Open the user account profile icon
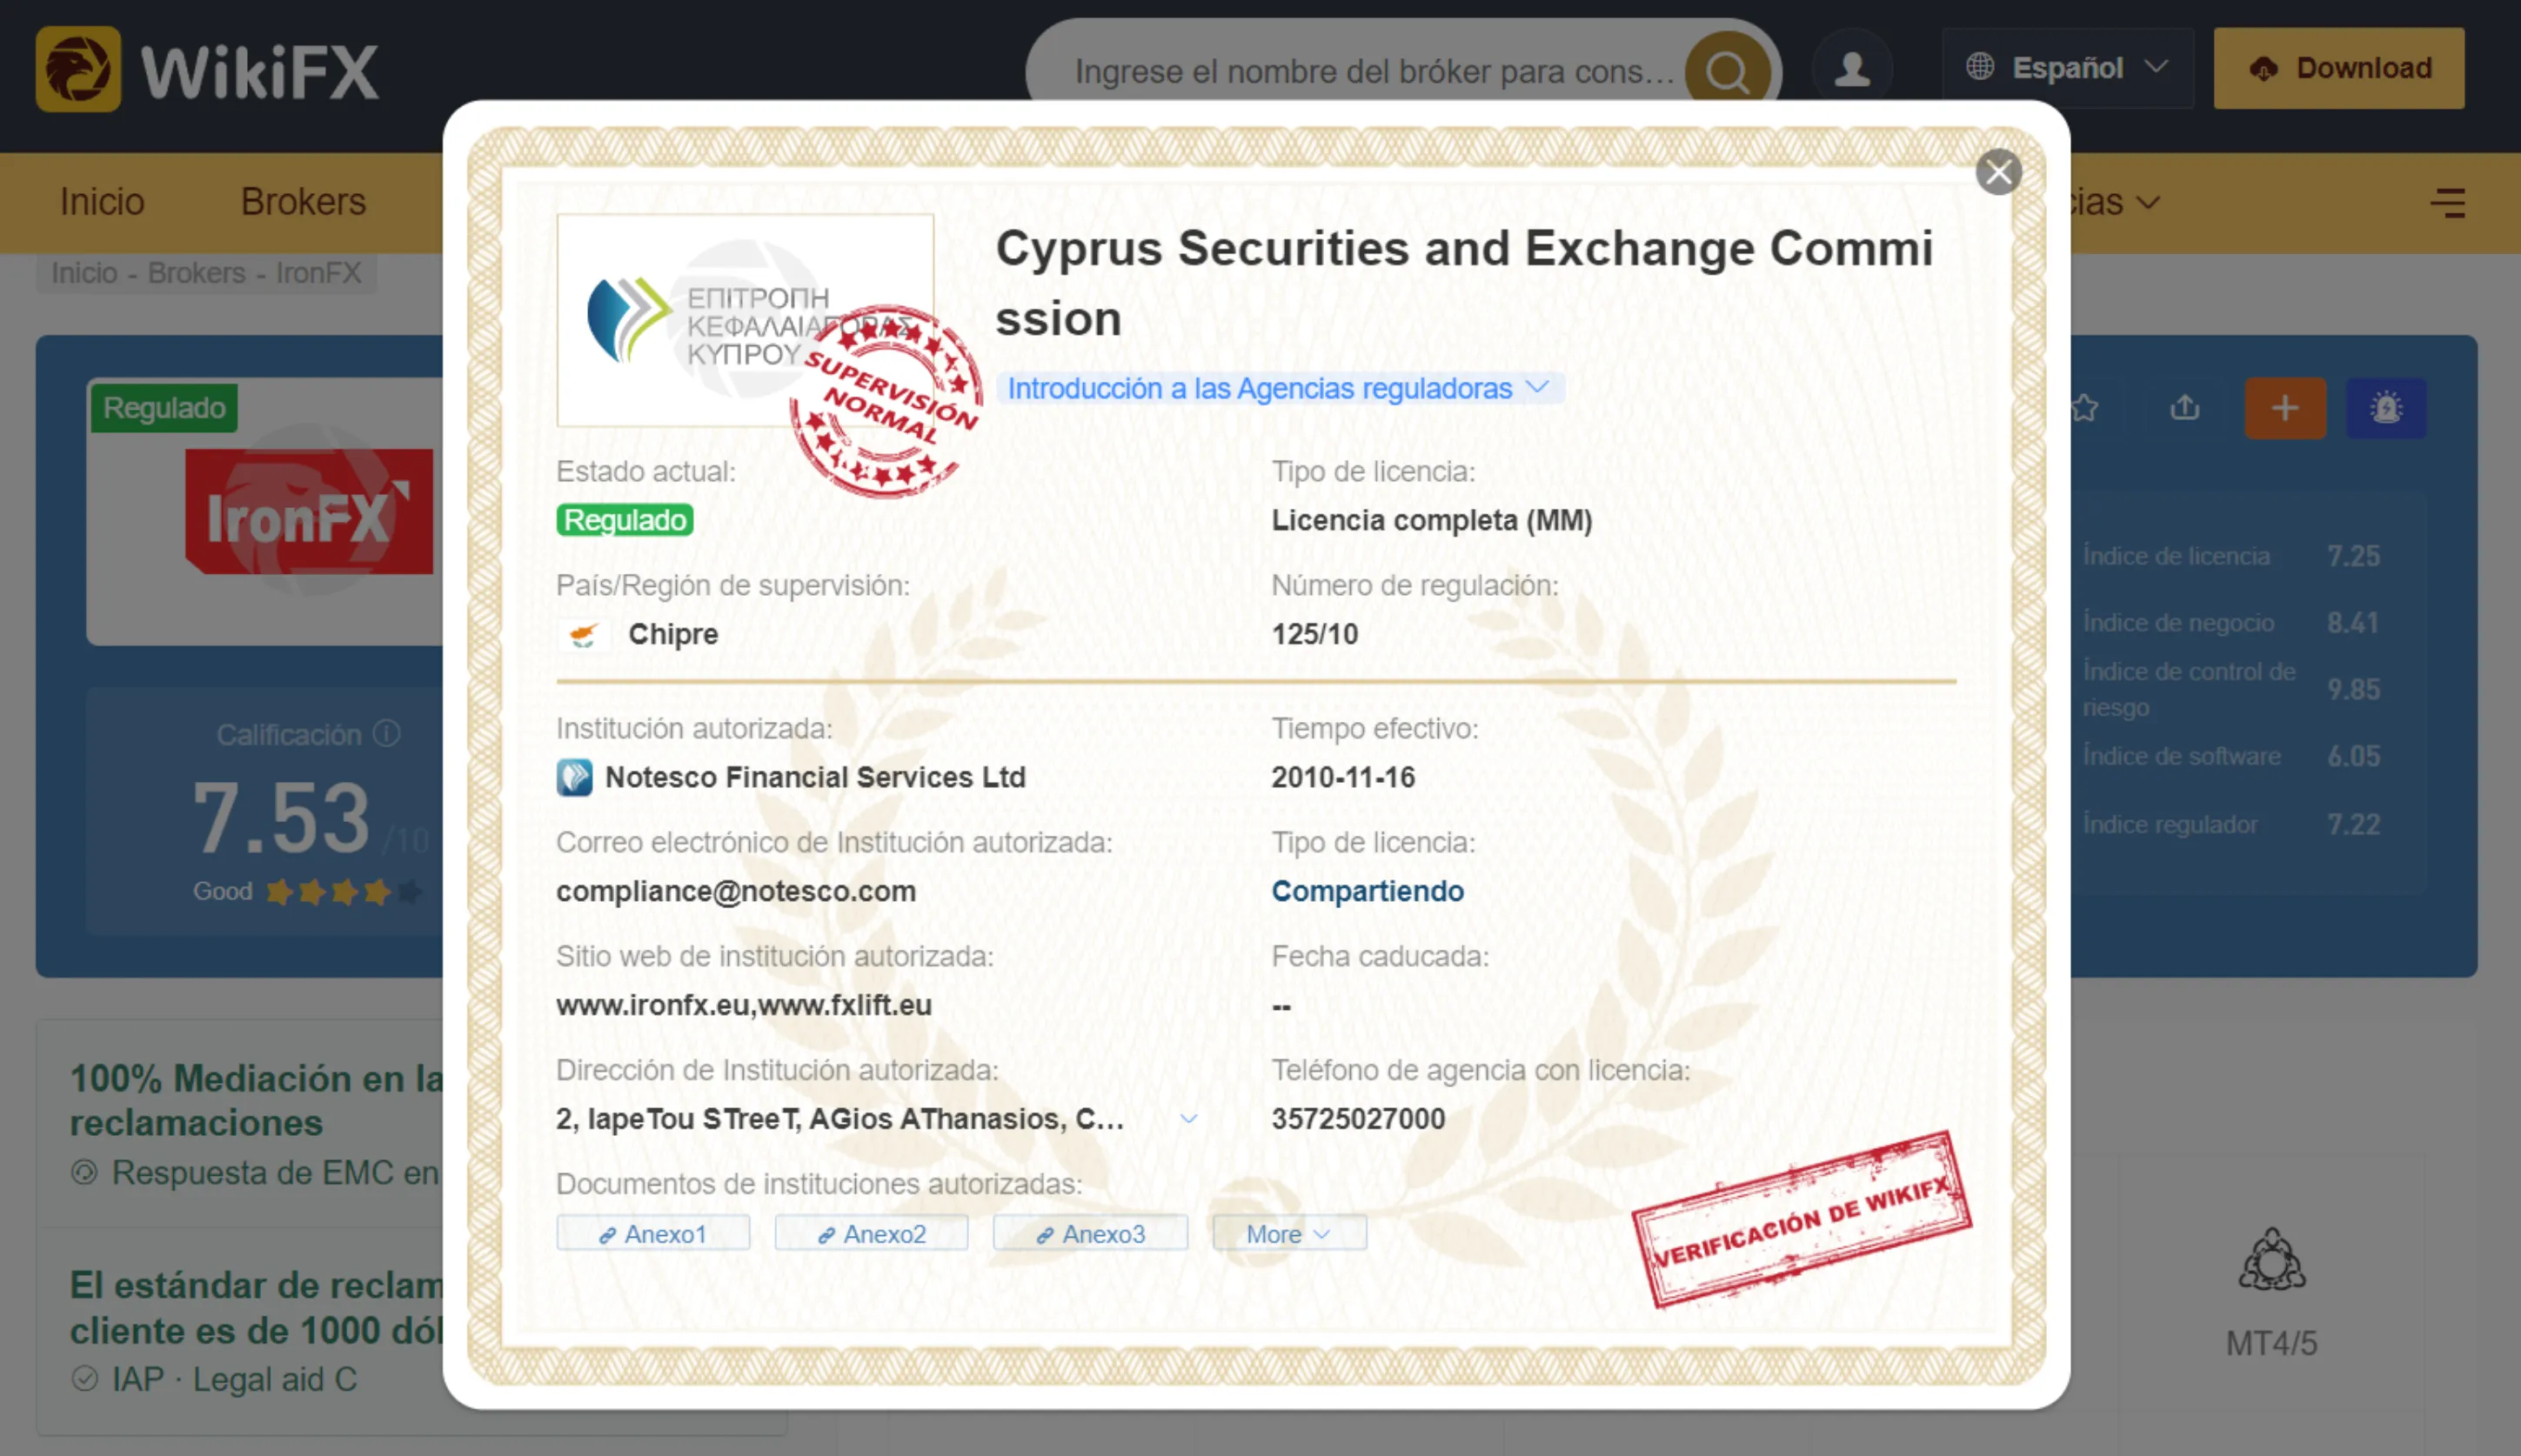The width and height of the screenshot is (2521, 1456). click(x=1852, y=69)
